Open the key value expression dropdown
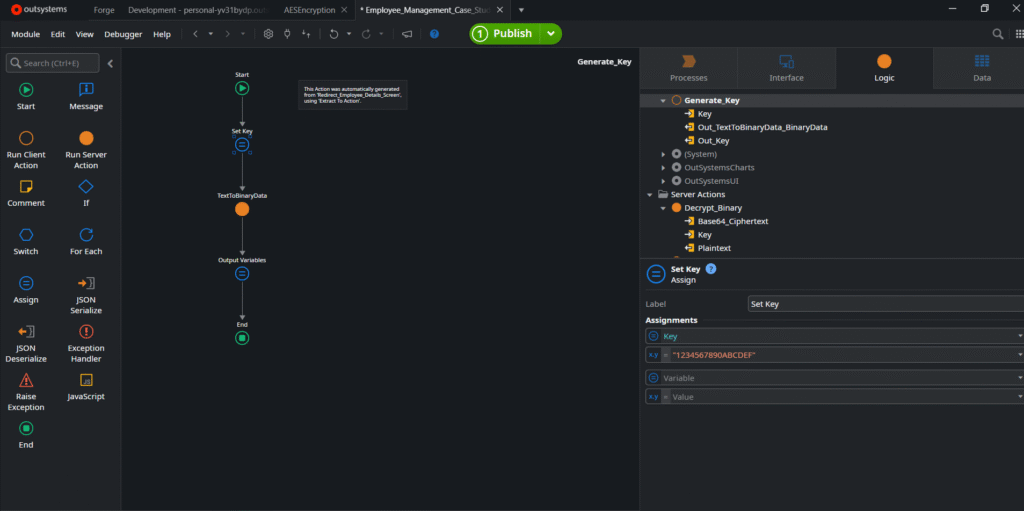1024x511 pixels. click(1019, 354)
